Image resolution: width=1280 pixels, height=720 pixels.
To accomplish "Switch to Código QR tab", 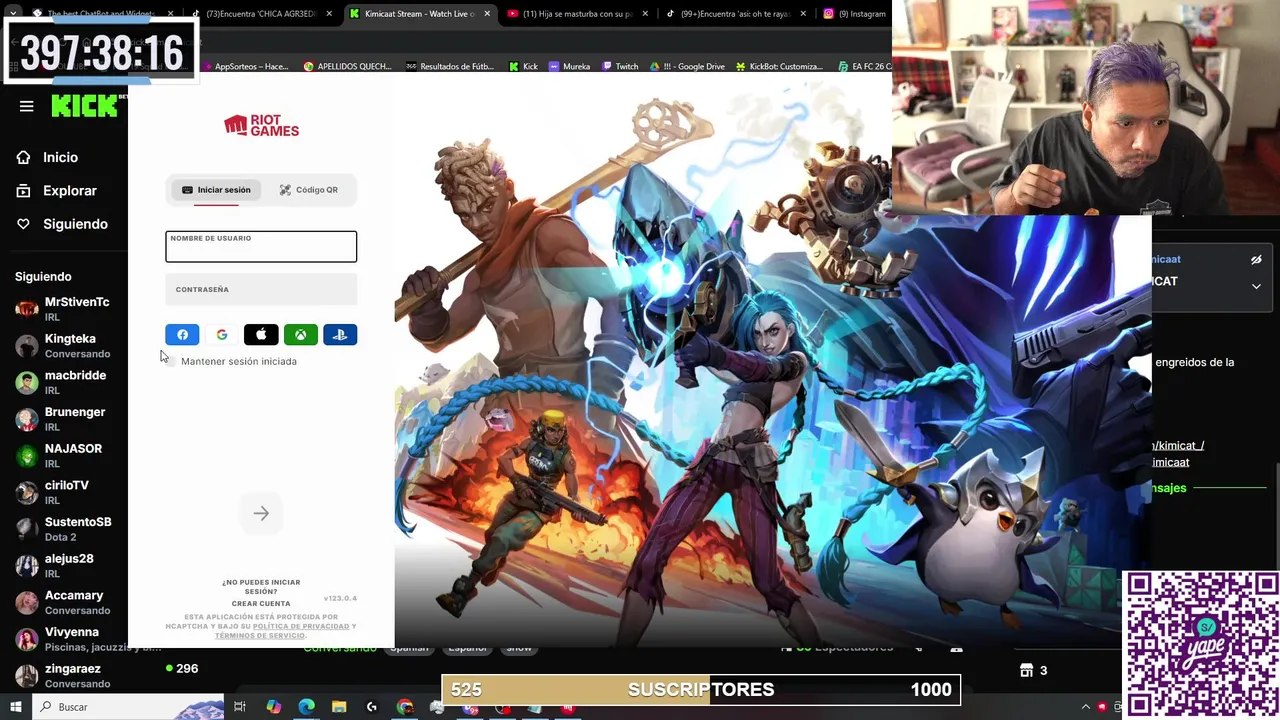I will pos(308,190).
